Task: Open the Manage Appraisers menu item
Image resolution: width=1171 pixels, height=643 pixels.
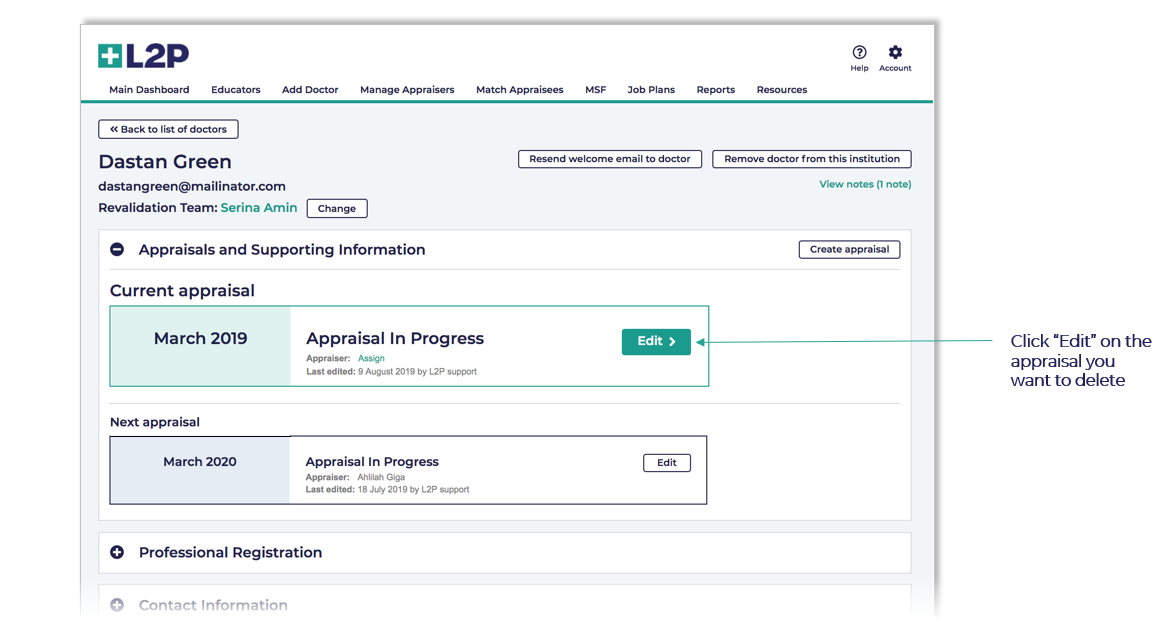Action: 407,90
